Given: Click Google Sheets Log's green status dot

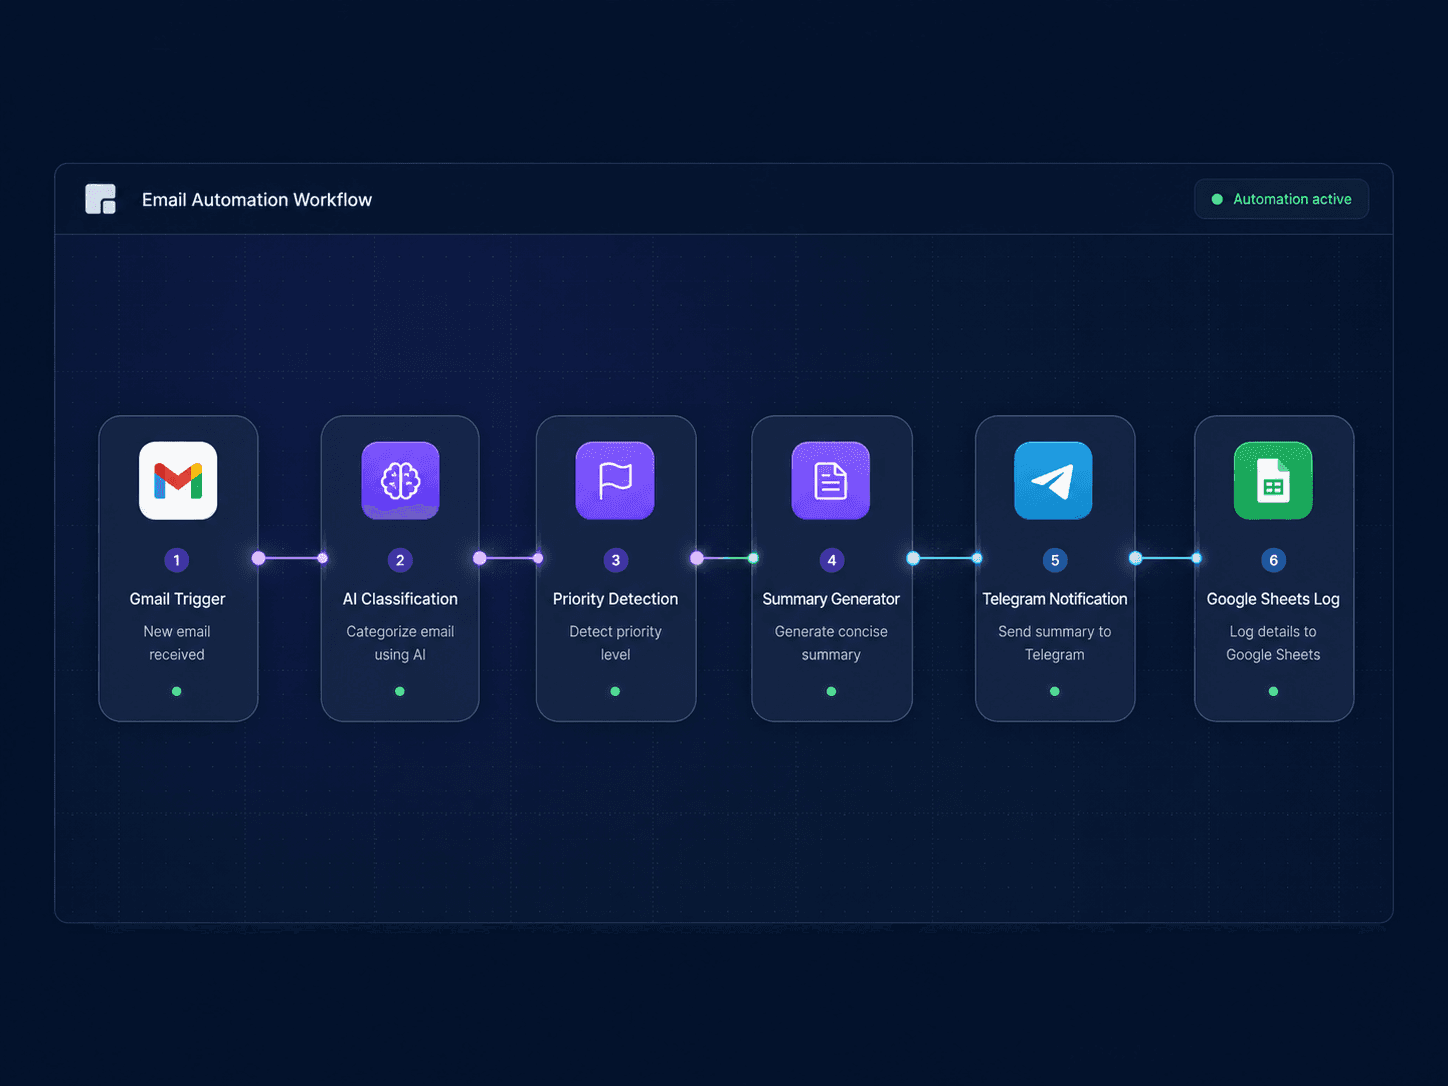Looking at the screenshot, I should coord(1273,691).
